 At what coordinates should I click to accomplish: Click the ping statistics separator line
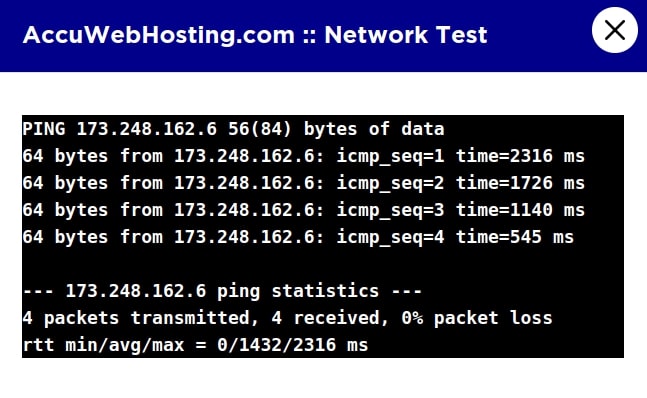pos(222,291)
